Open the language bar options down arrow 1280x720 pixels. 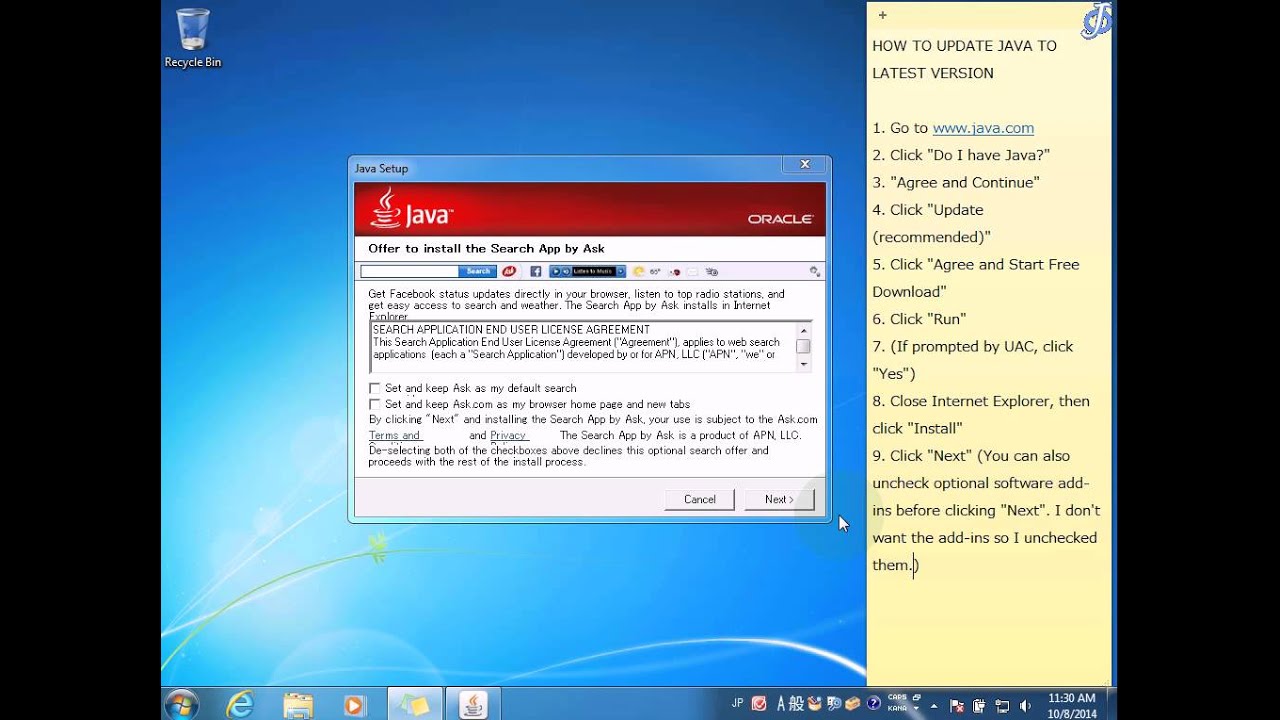click(x=917, y=708)
